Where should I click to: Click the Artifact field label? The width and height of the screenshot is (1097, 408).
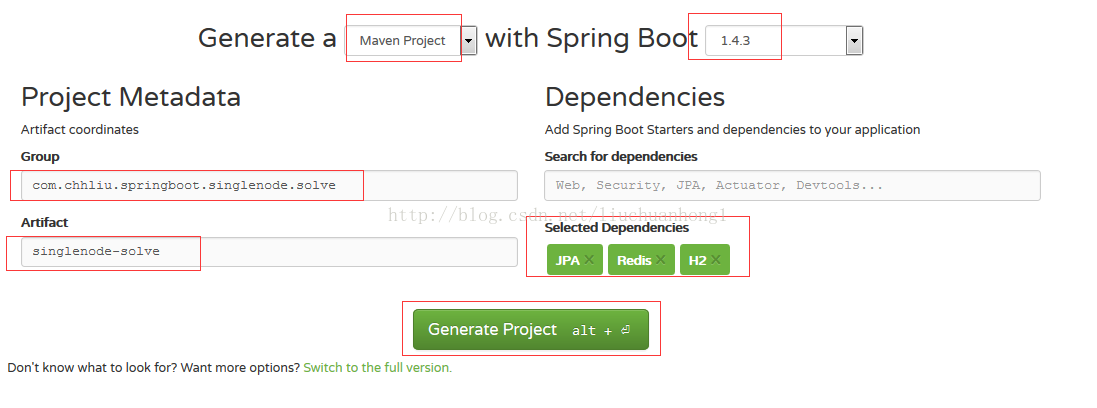coord(45,223)
